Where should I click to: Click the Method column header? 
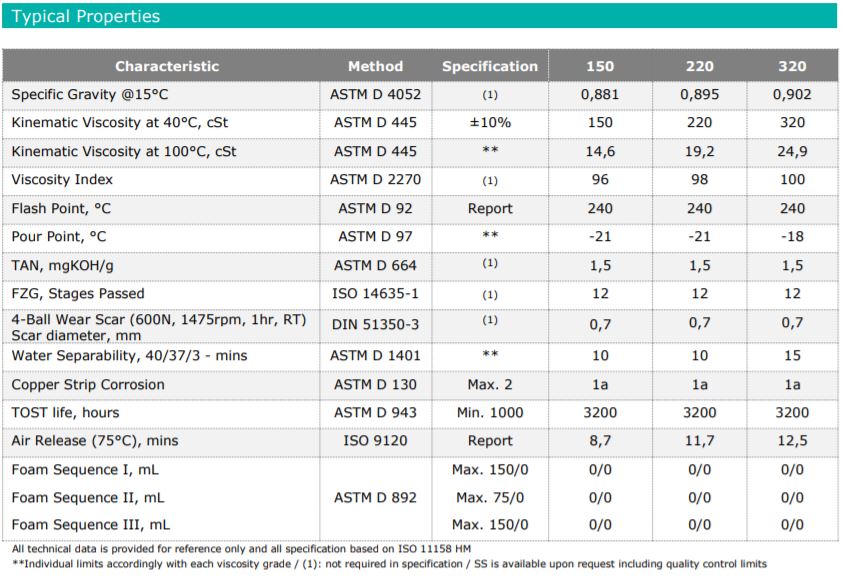[x=375, y=66]
